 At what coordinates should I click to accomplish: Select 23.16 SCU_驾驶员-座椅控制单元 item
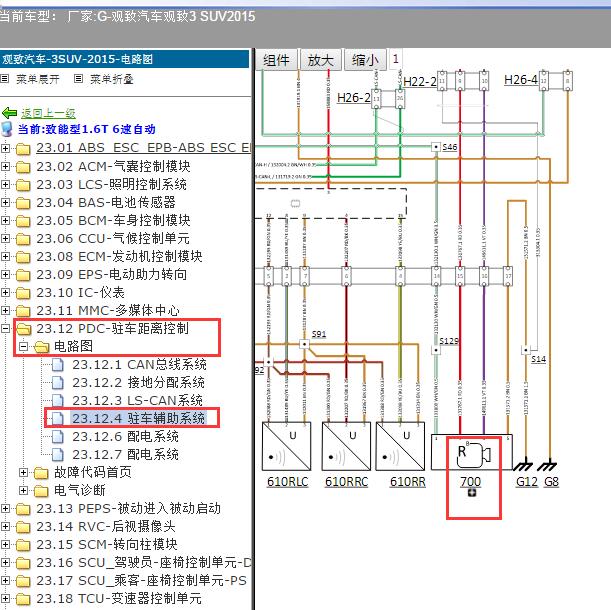[x=143, y=562]
